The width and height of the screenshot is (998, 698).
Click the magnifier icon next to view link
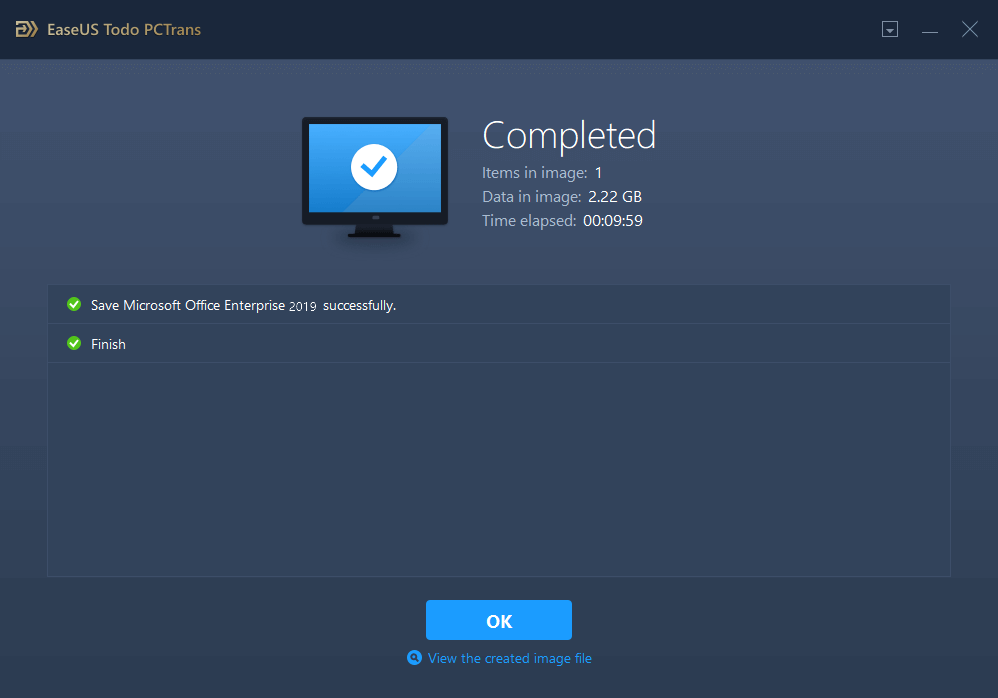(x=414, y=658)
